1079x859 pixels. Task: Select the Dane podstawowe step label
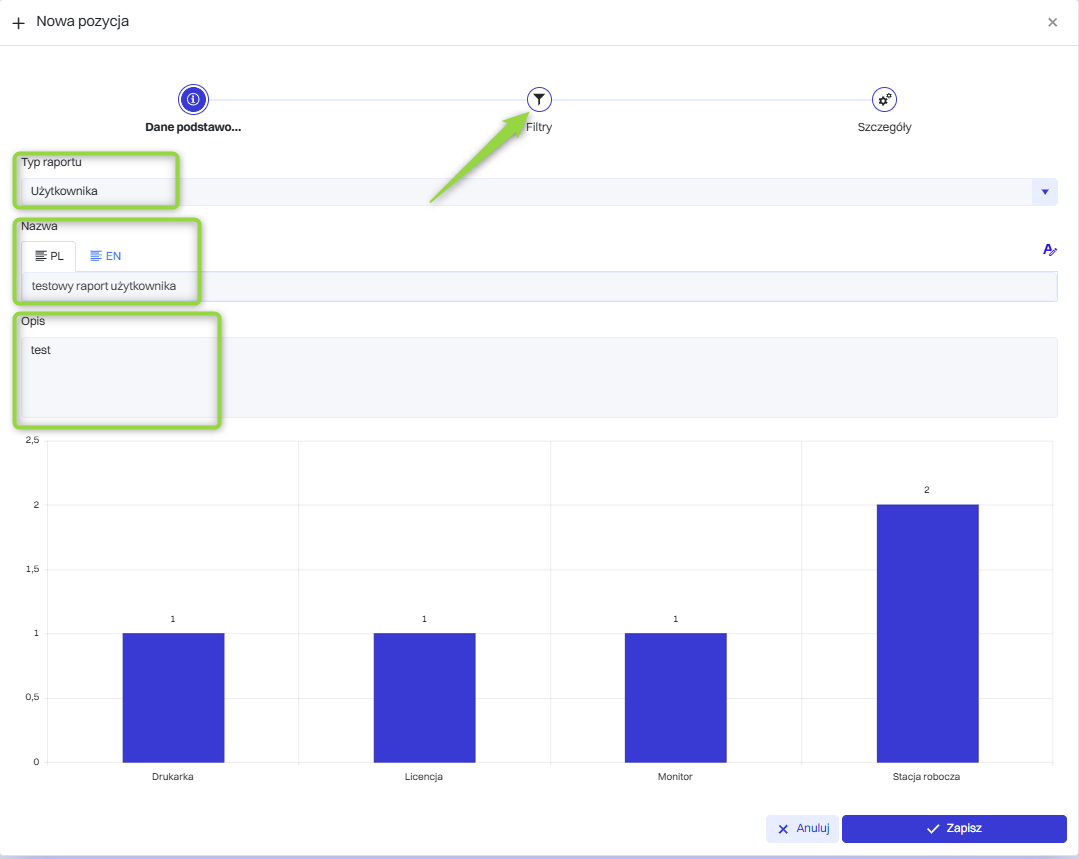tap(193, 128)
